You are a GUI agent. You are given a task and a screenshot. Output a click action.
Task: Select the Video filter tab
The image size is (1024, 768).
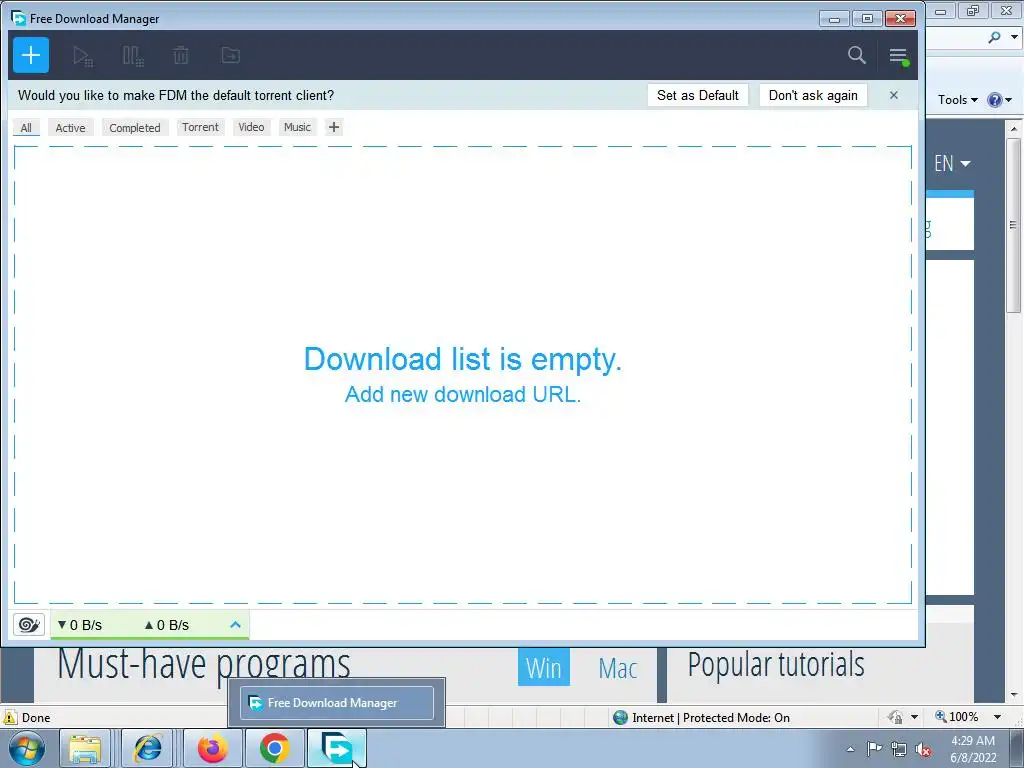(251, 127)
